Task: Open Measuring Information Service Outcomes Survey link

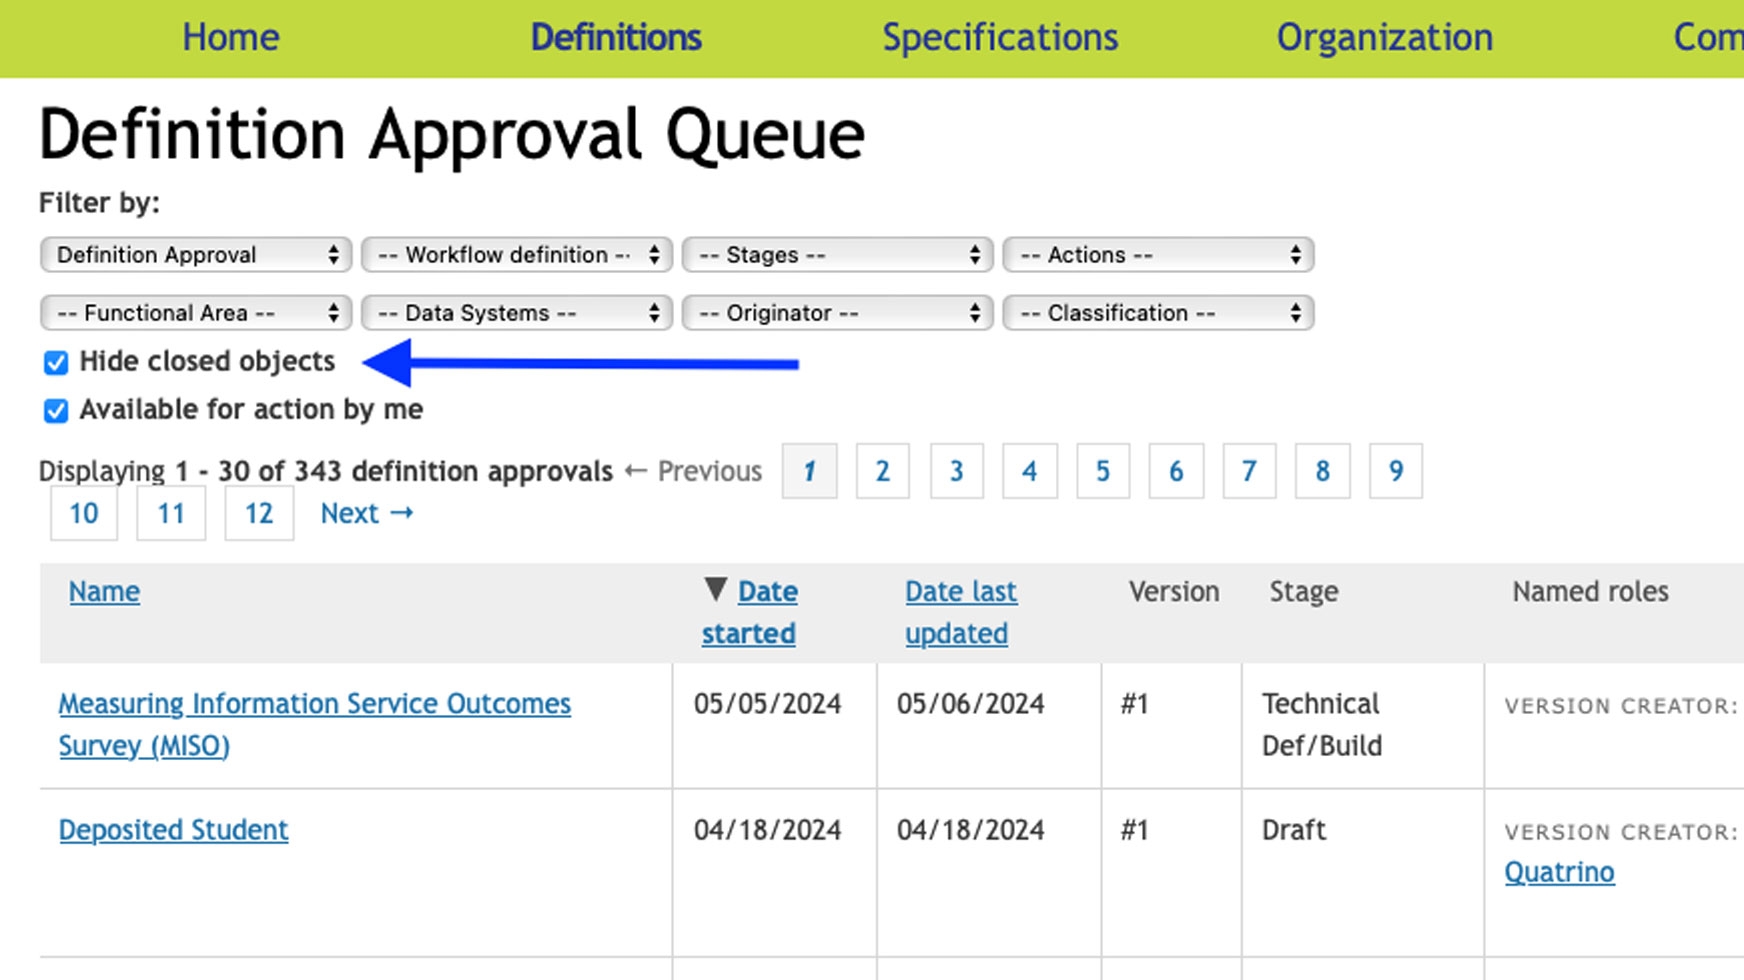Action: 314,724
